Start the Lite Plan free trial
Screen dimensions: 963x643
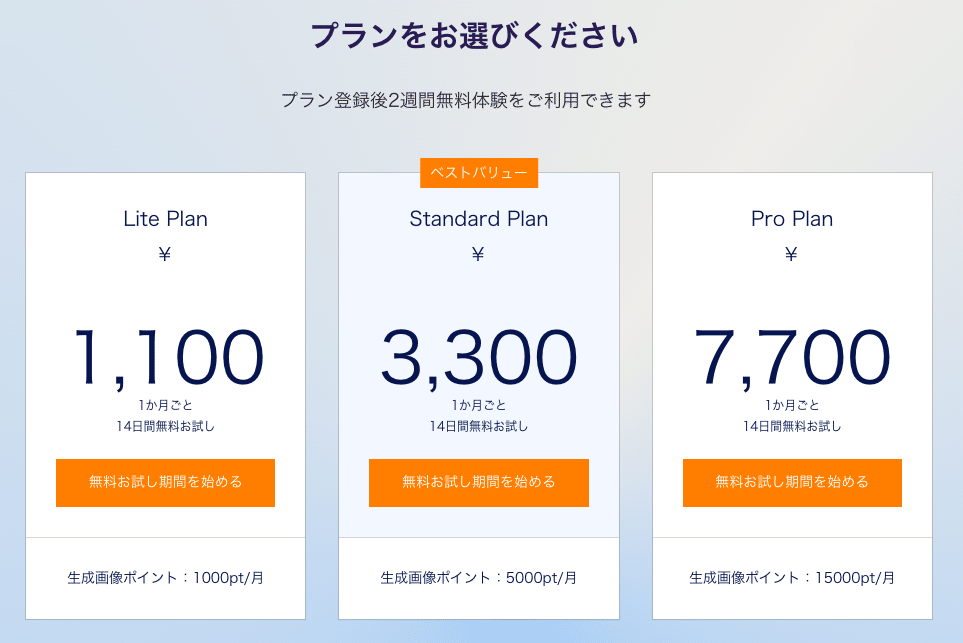pyautogui.click(x=165, y=482)
